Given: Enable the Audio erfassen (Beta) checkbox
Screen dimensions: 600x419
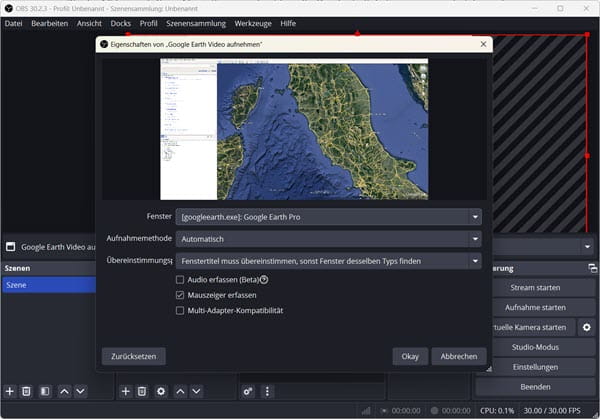Looking at the screenshot, I should pyautogui.click(x=180, y=280).
